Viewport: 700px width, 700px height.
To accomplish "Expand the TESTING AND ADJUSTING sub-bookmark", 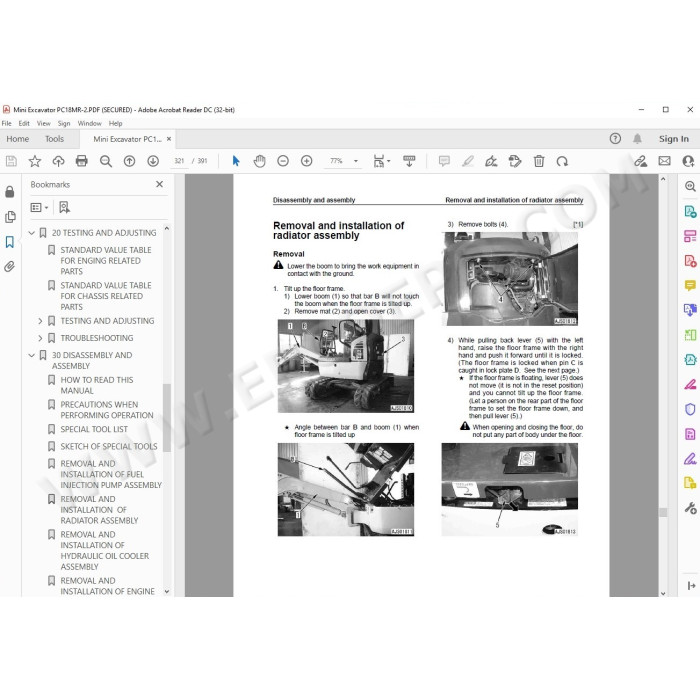I will [x=40, y=321].
